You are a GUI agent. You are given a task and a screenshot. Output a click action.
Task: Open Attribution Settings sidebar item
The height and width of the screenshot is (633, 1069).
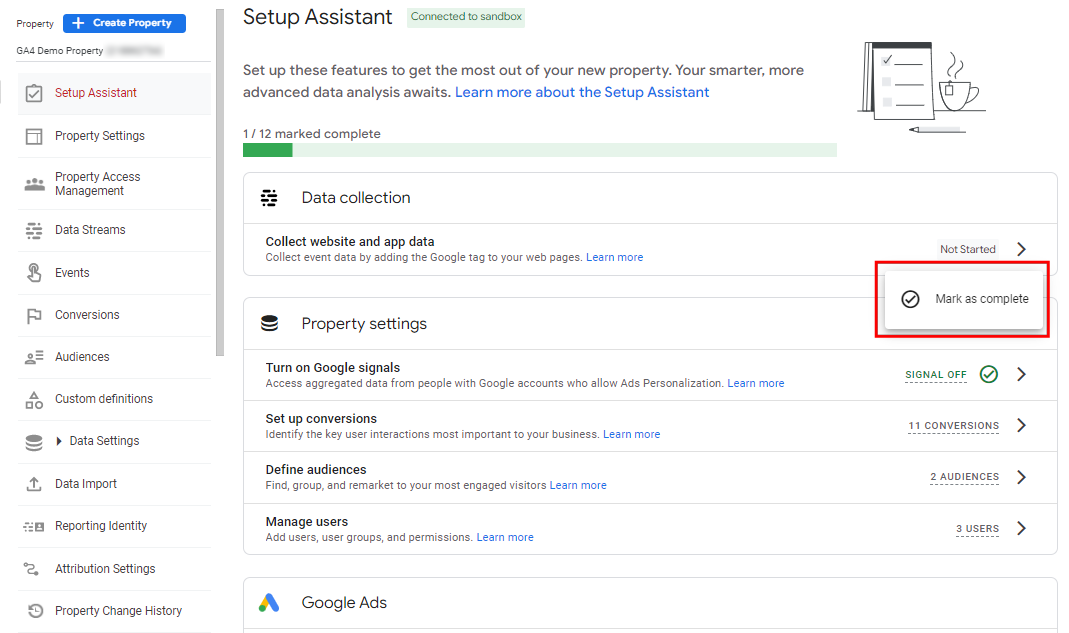click(x=115, y=569)
